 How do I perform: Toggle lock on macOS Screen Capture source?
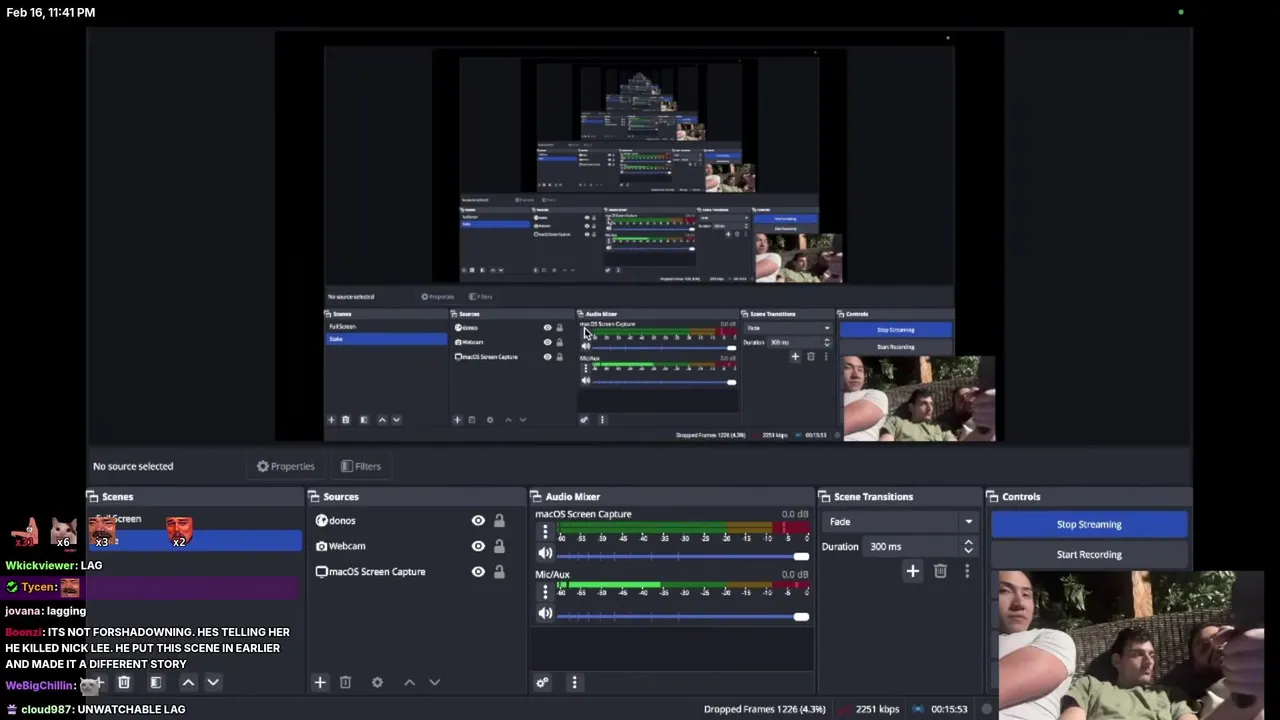(499, 572)
